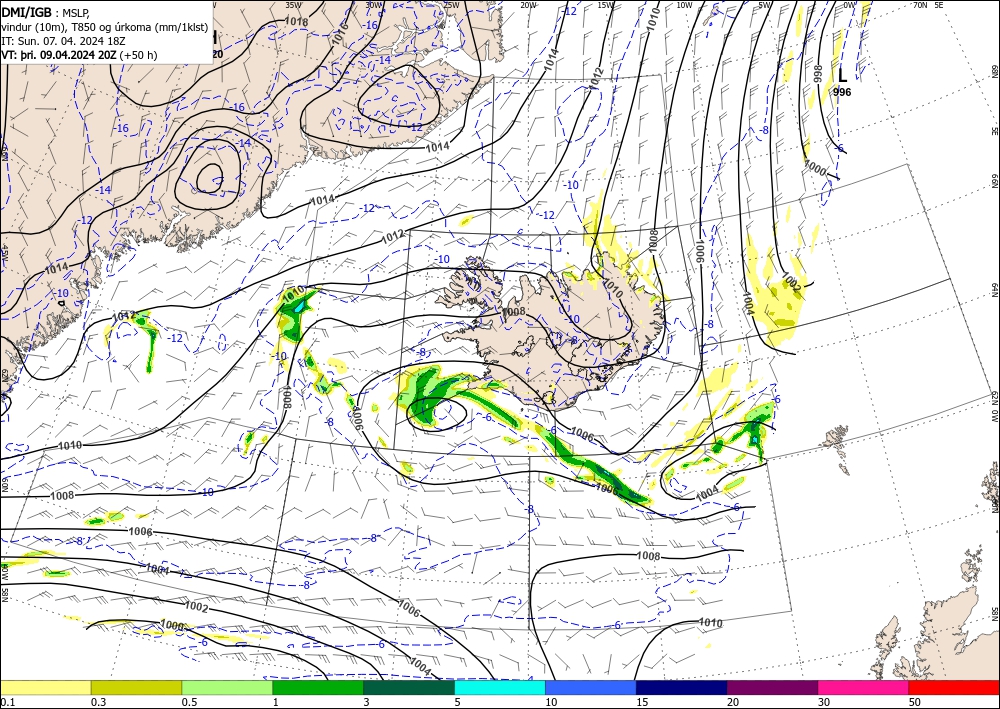Click the light green 0.5–1 legend swatch

pos(227,687)
